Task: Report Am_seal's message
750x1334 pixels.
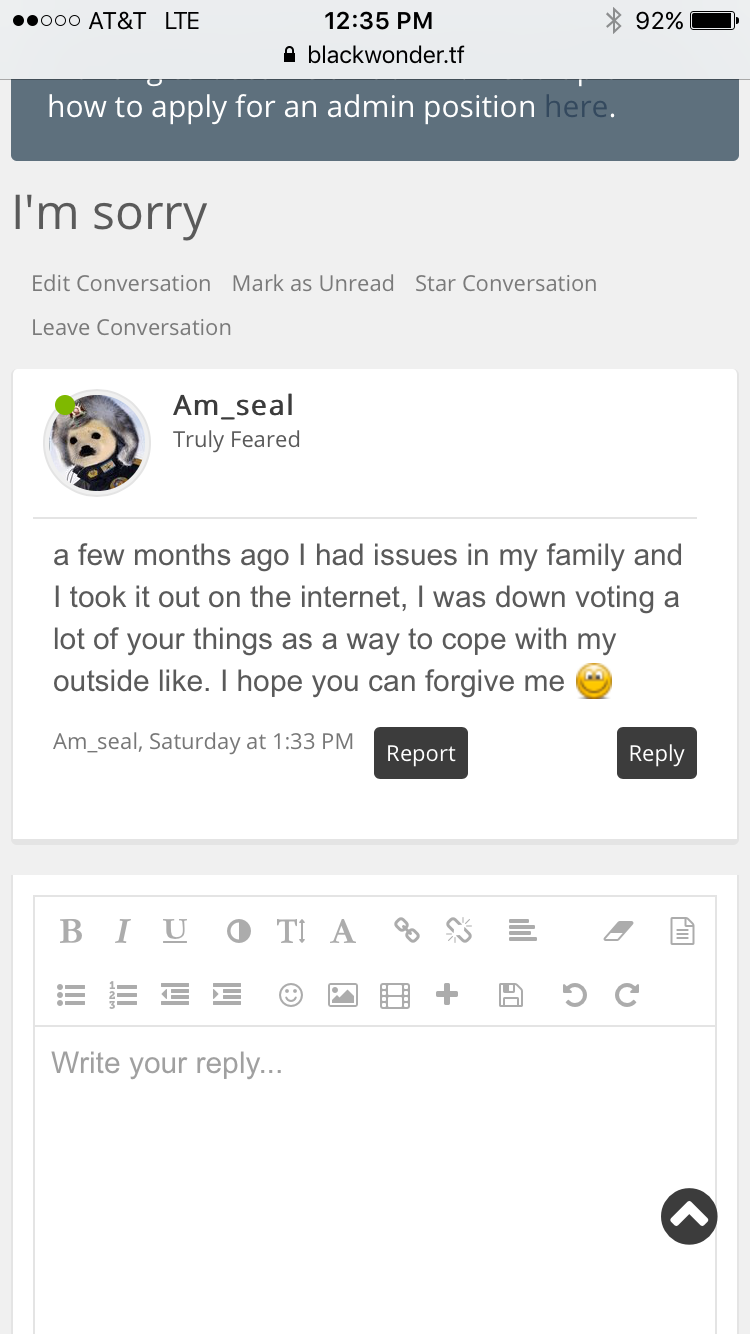Action: (x=421, y=753)
